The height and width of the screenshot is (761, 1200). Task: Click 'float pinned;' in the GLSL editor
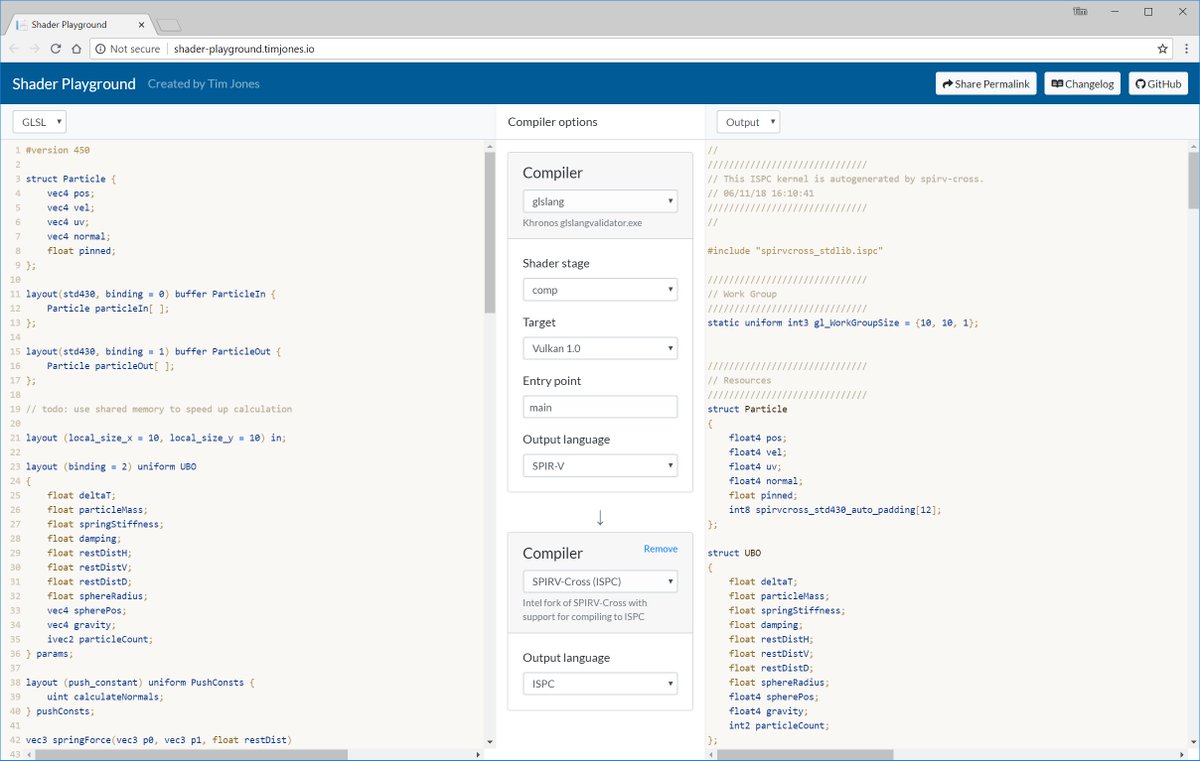tap(81, 251)
